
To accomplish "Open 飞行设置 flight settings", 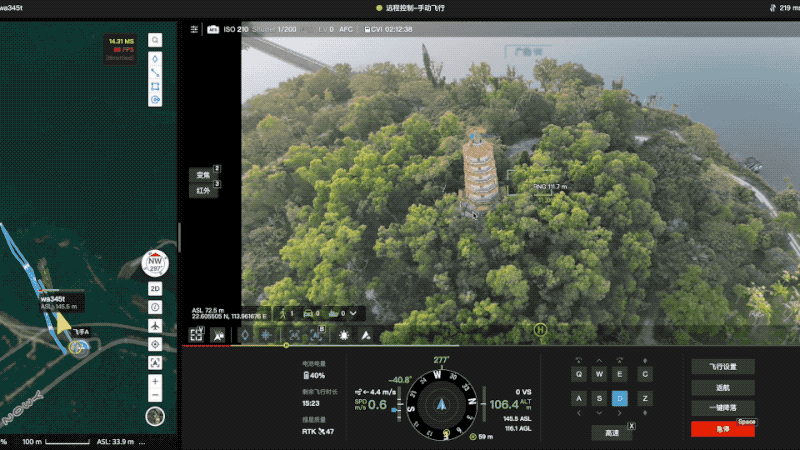I will click(722, 367).
